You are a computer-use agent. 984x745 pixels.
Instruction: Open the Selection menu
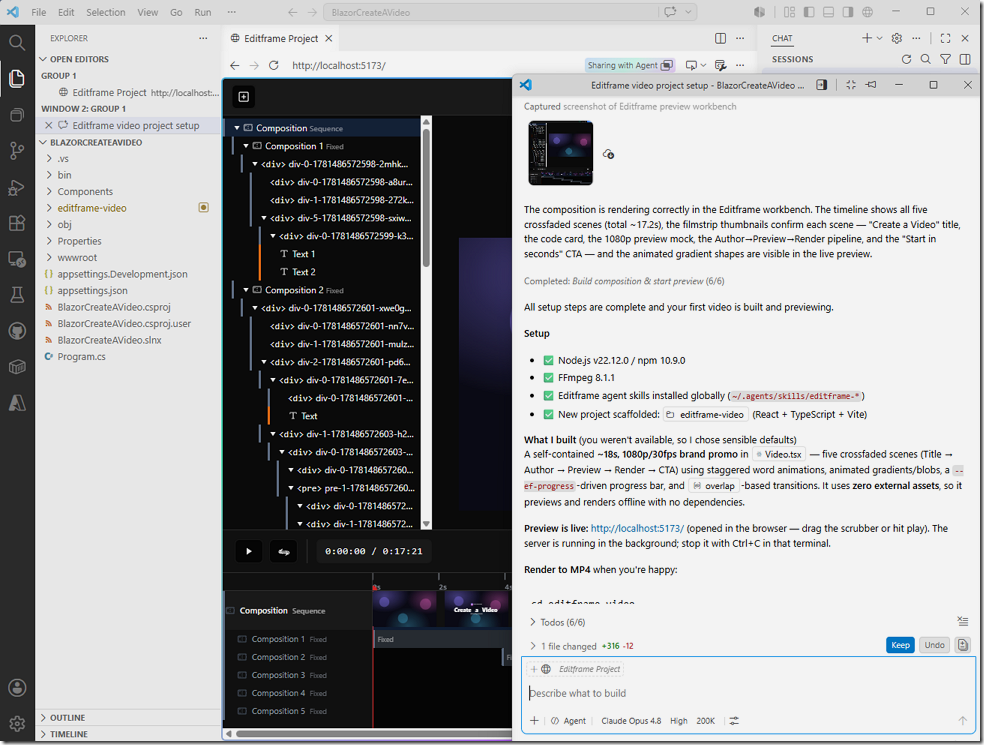click(105, 12)
